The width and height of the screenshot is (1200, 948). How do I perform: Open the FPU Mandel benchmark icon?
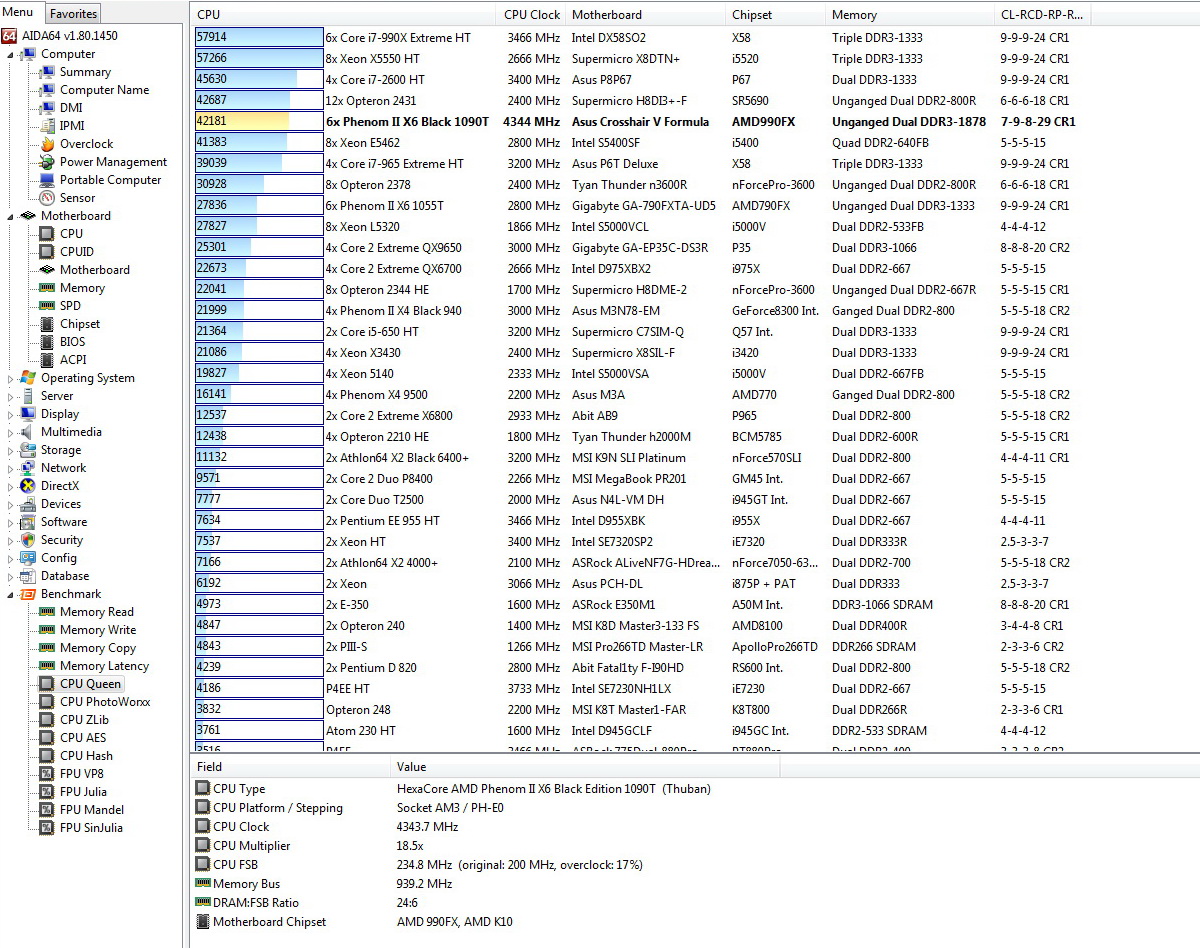point(47,810)
